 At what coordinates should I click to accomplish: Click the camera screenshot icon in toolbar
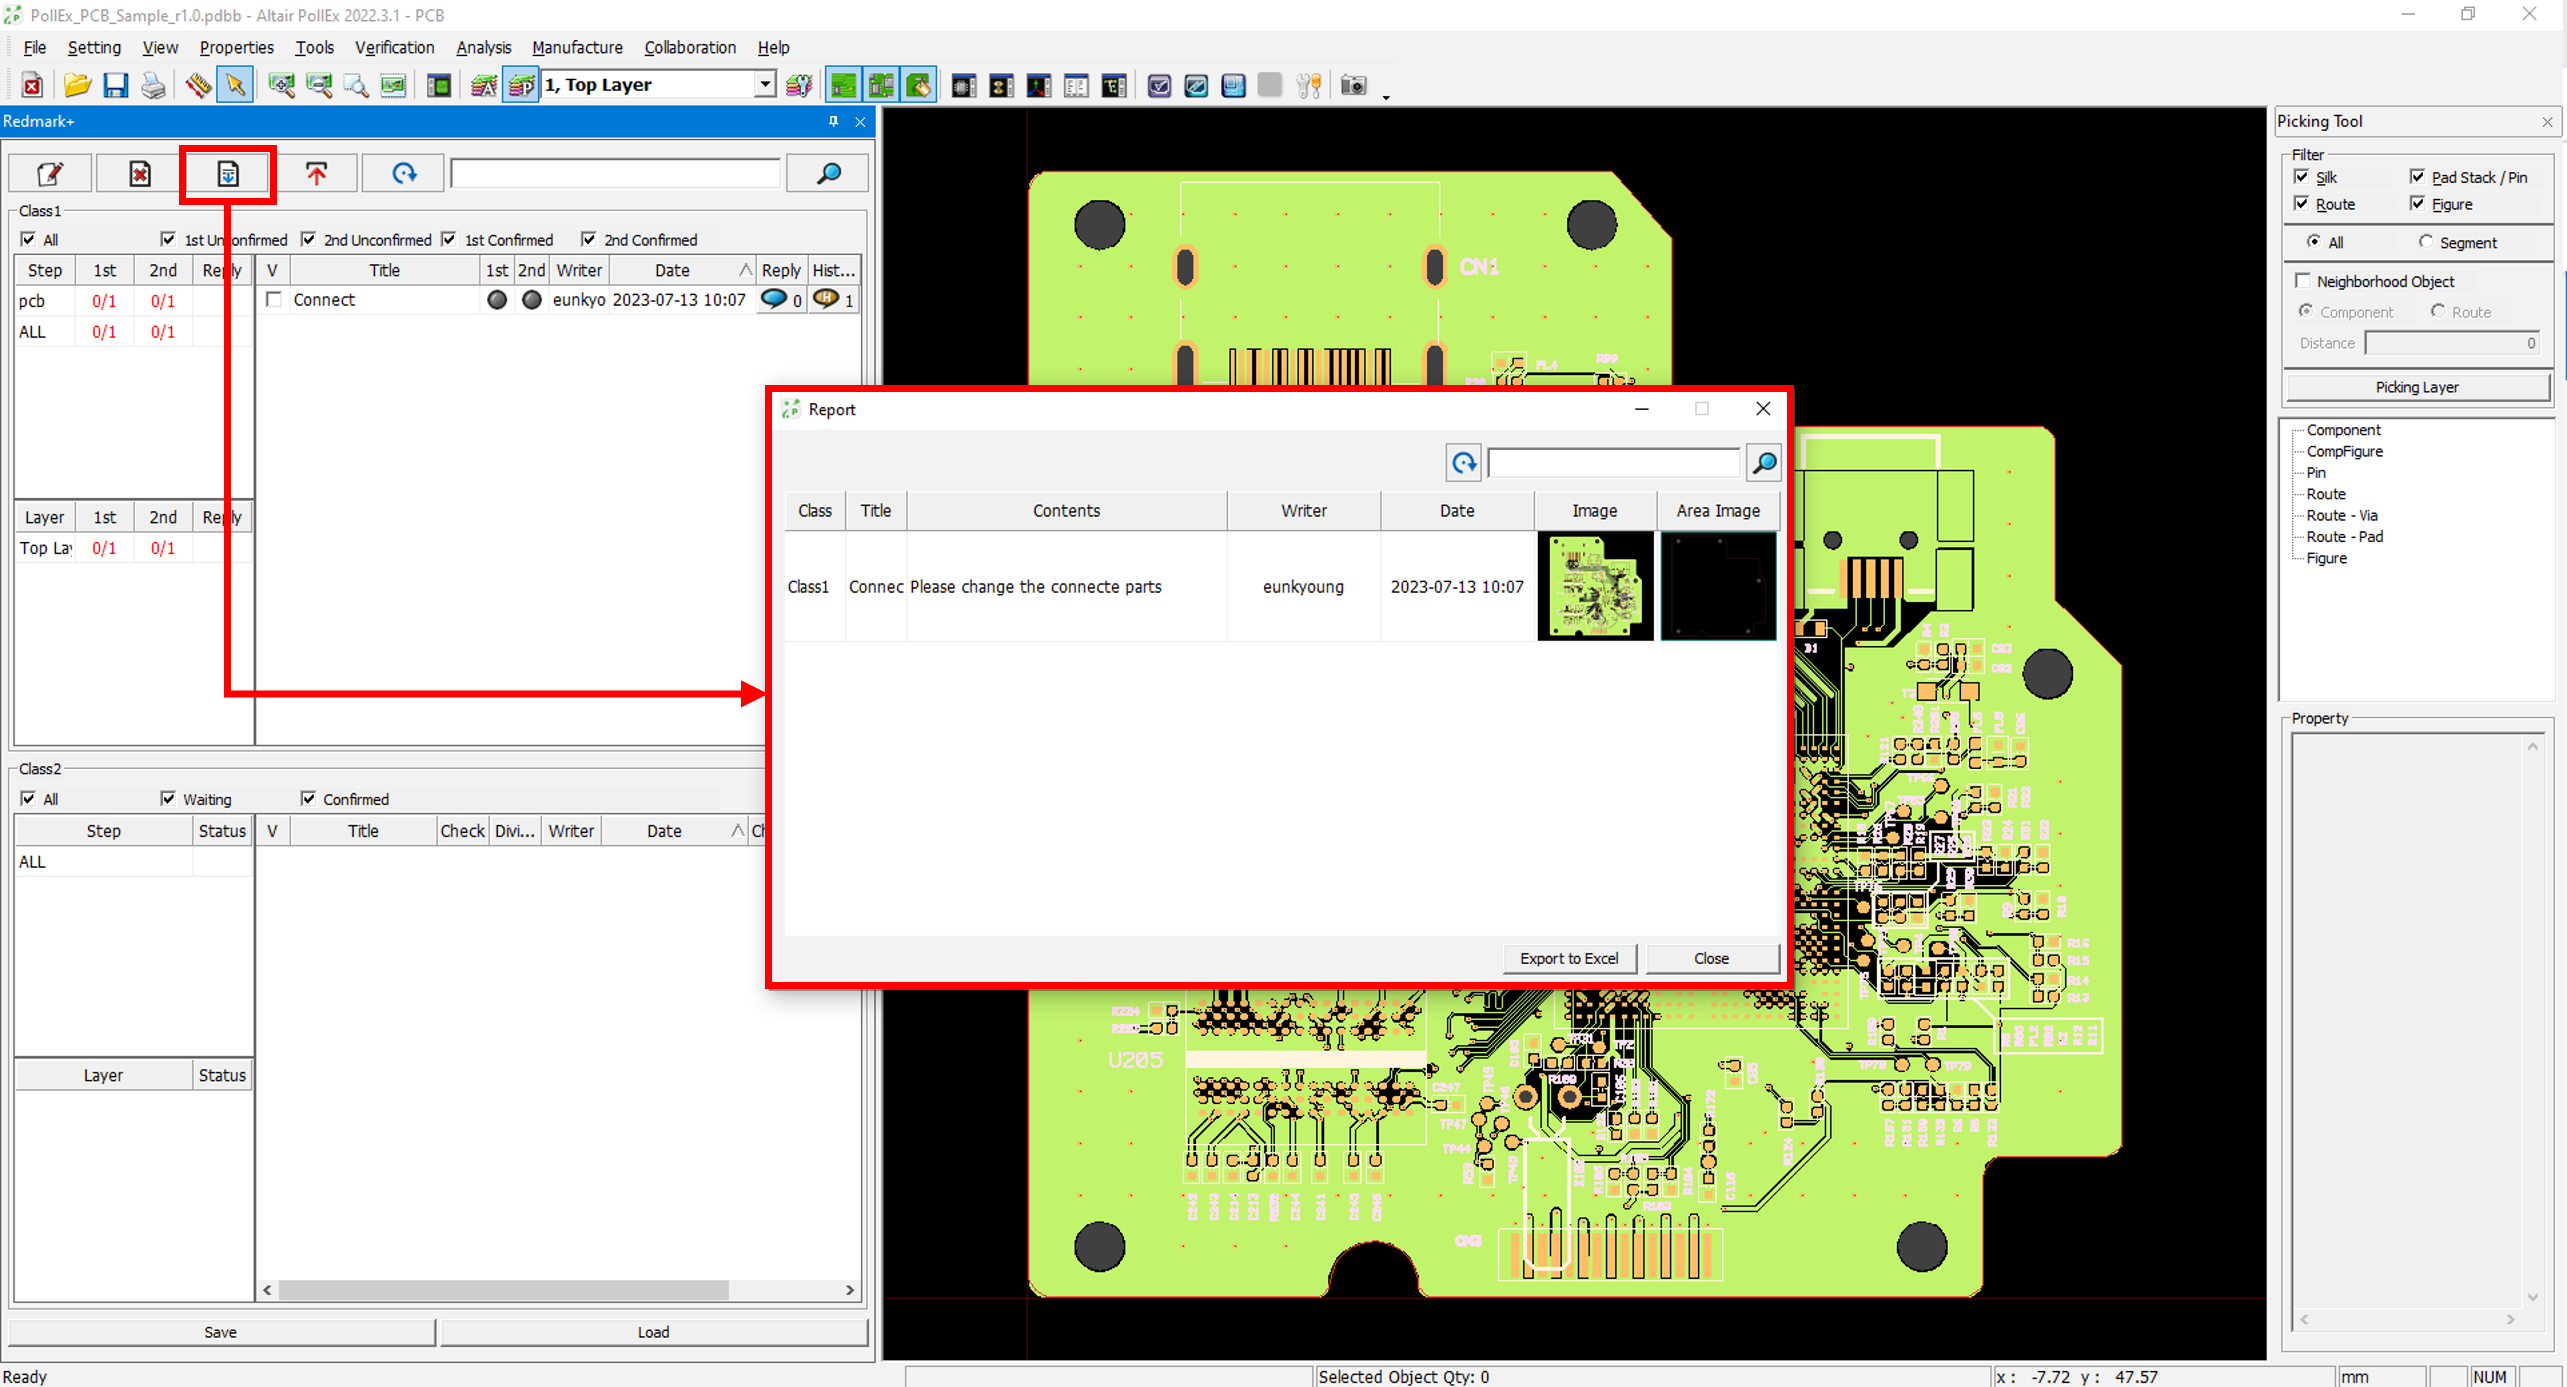[x=1353, y=86]
